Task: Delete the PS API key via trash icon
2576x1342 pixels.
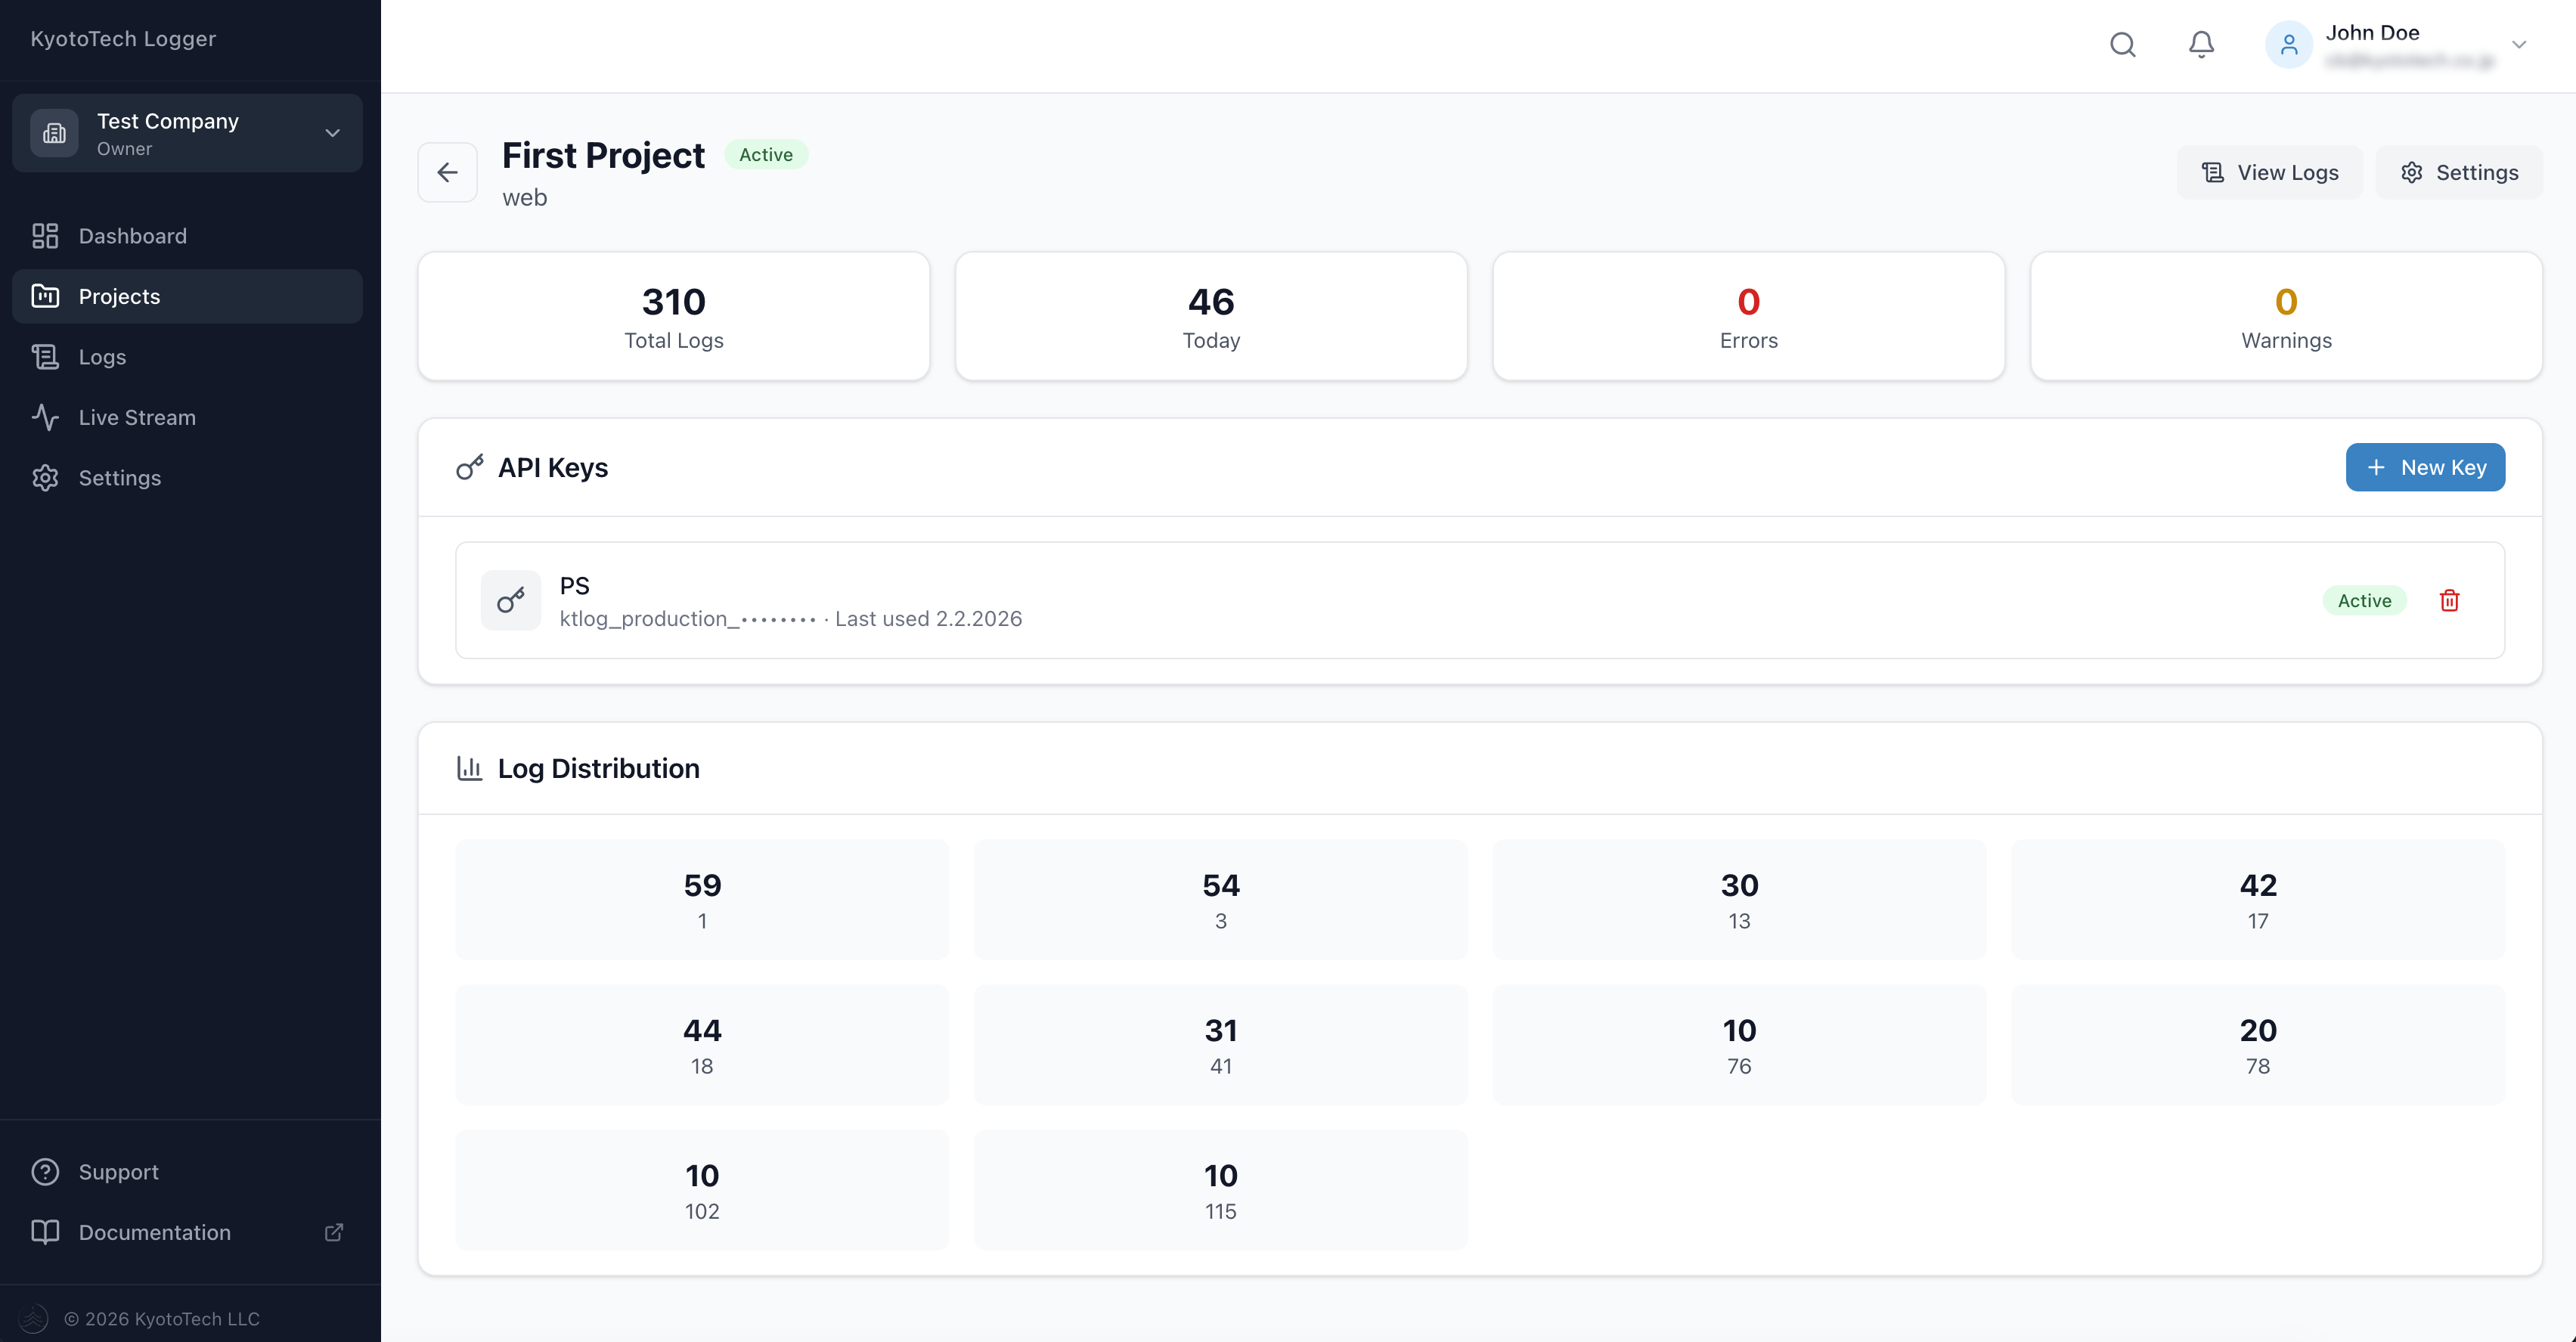Action: point(2449,600)
